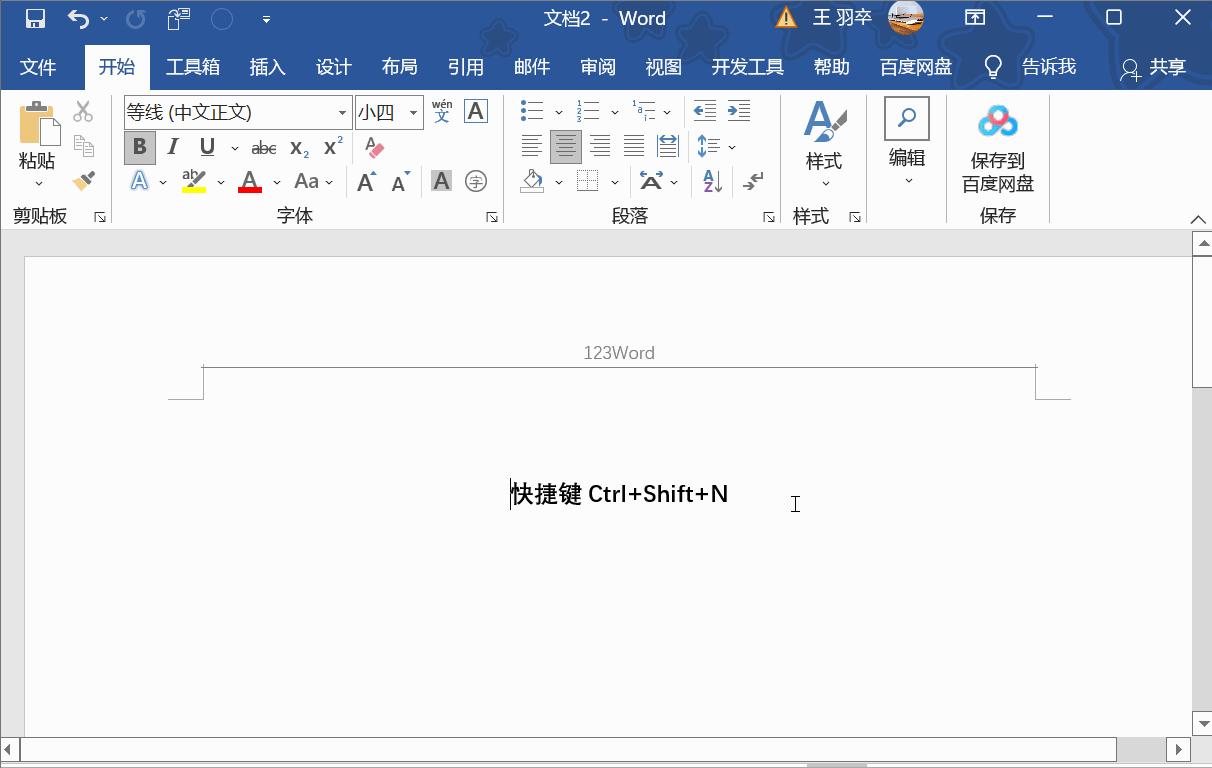This screenshot has height=768, width=1212.
Task: Clear all formatting with the eraser icon
Action: pyautogui.click(x=374, y=147)
